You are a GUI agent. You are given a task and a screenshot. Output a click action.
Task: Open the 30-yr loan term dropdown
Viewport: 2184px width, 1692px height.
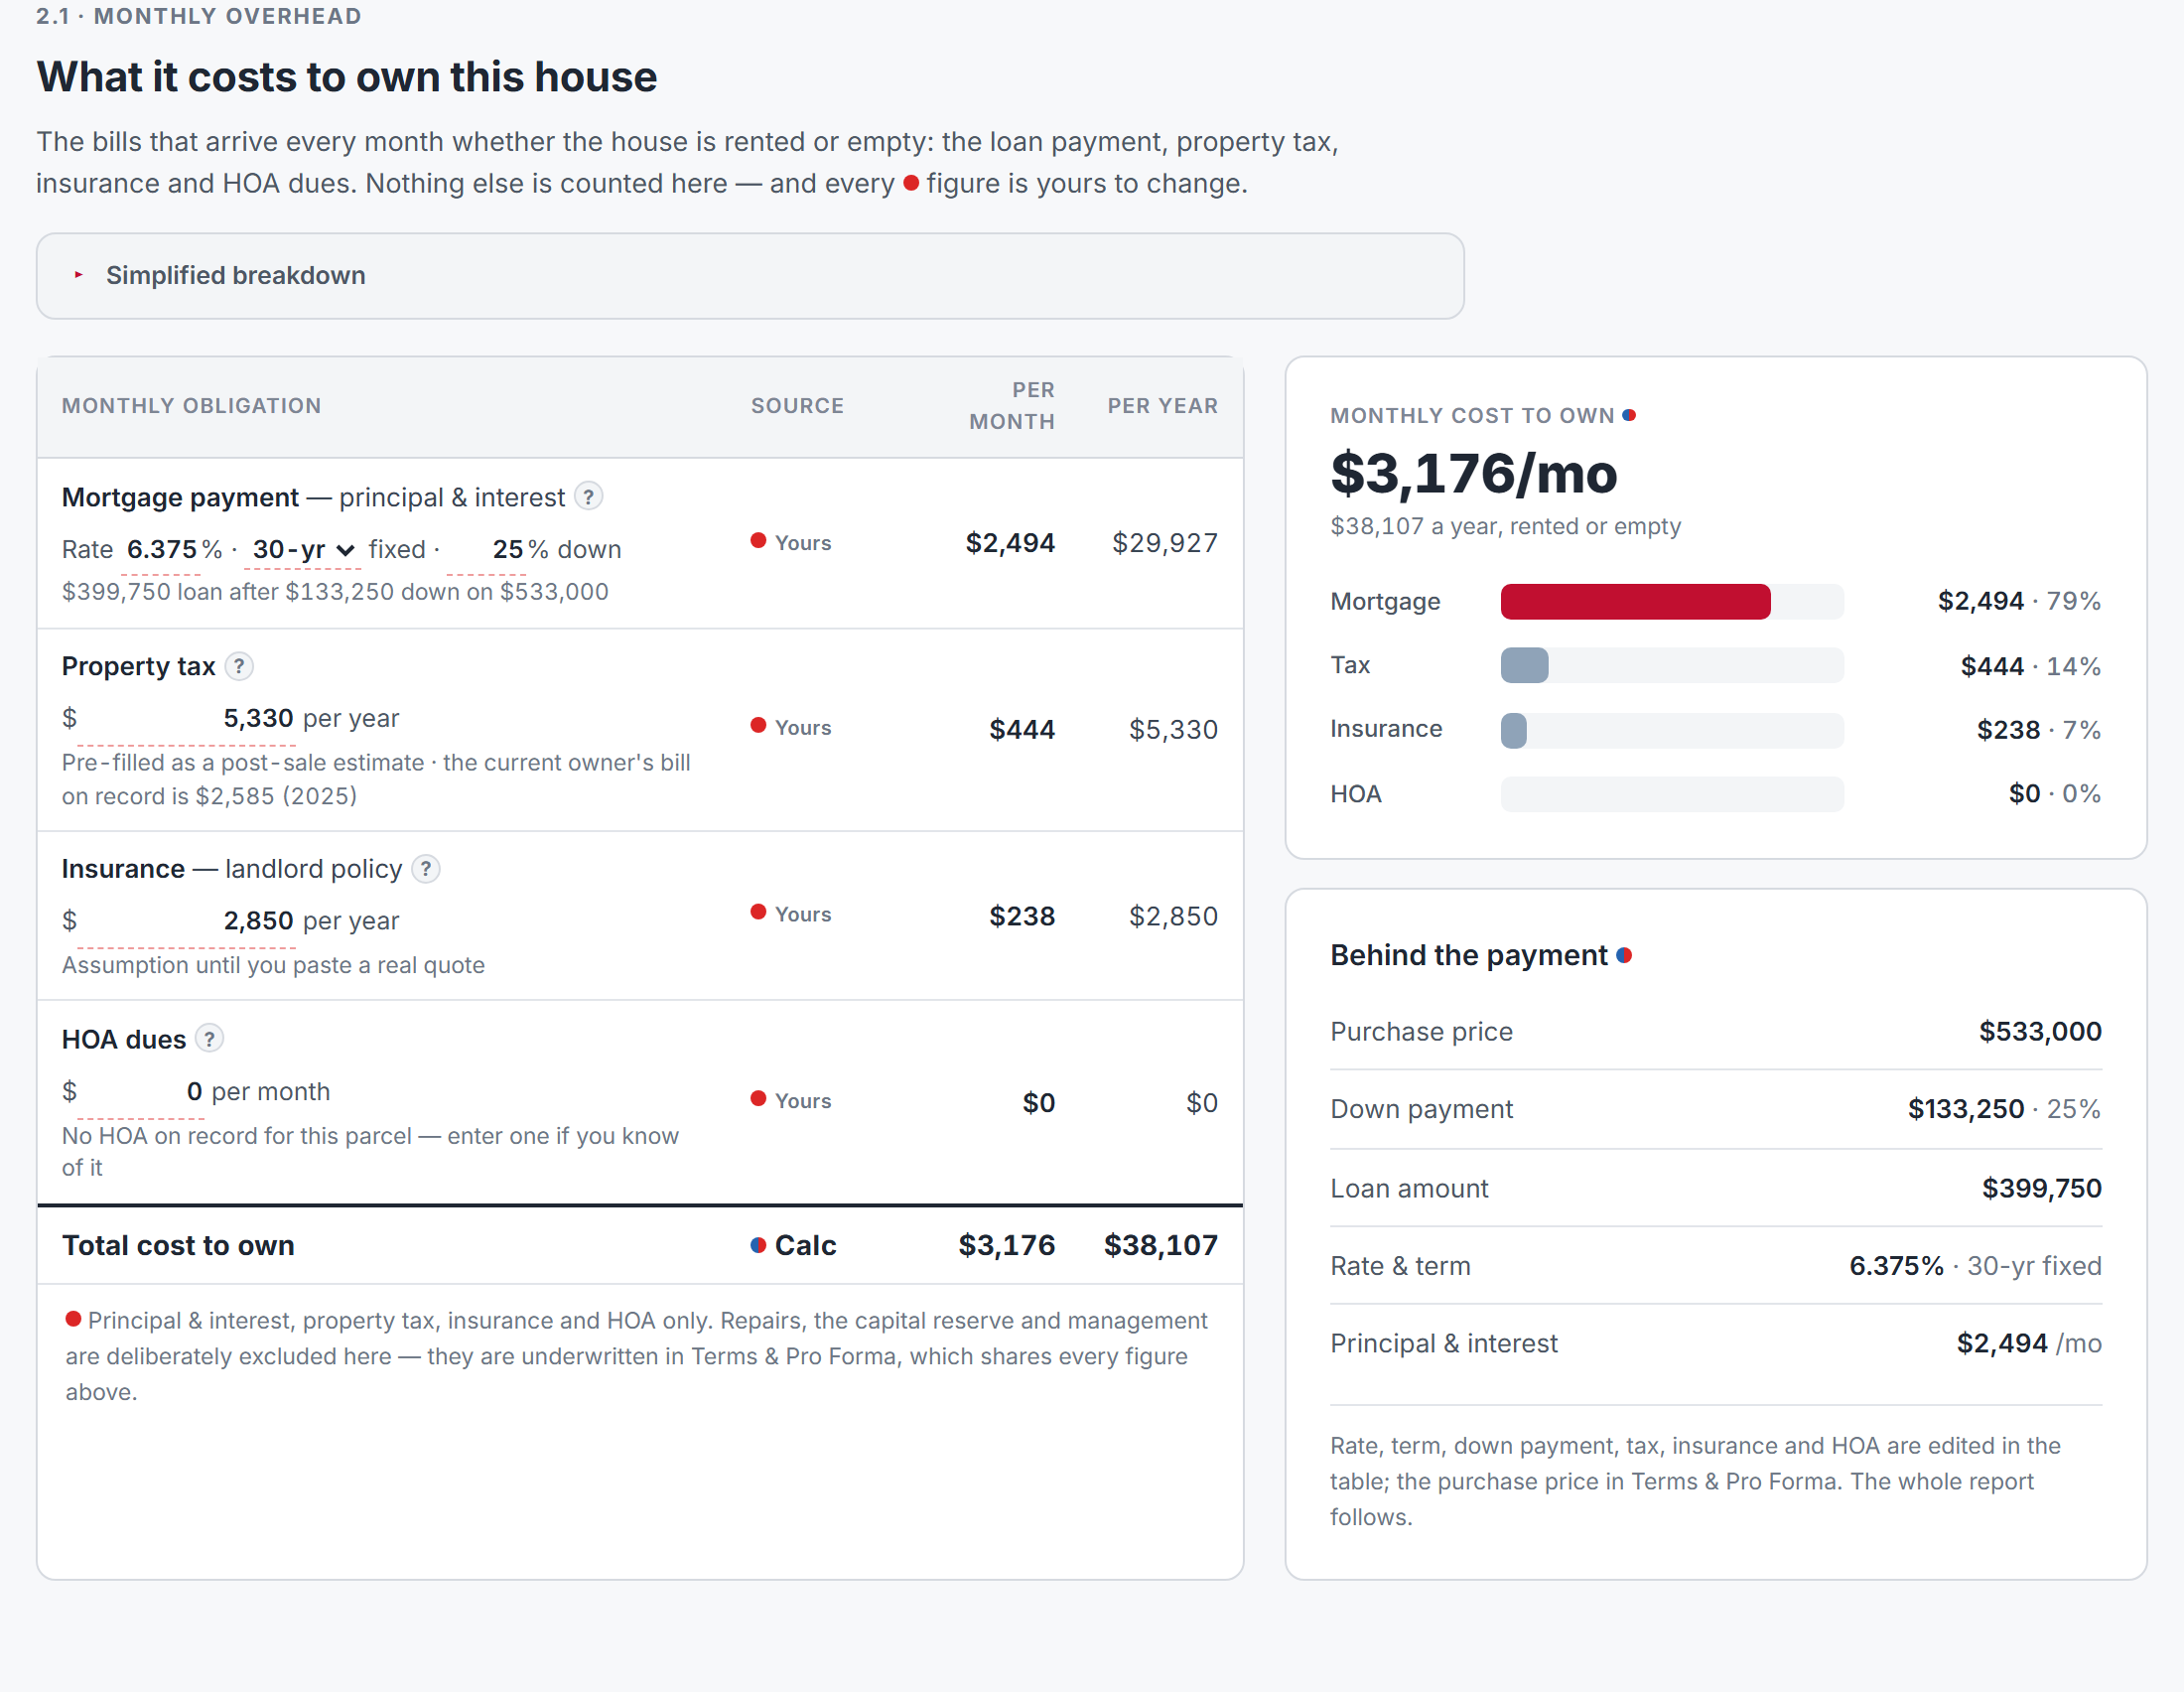tap(303, 549)
